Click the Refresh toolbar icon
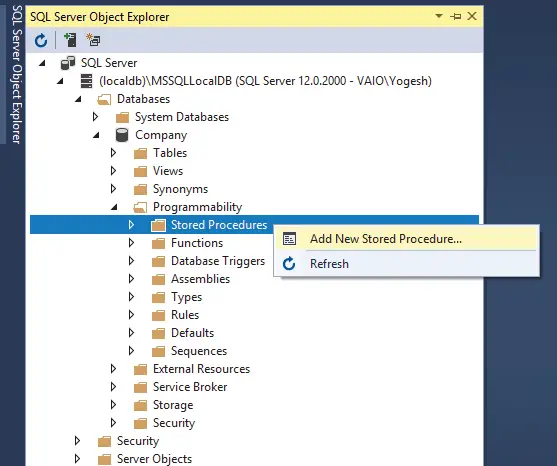Viewport: 557px width, 466px height. (x=41, y=40)
